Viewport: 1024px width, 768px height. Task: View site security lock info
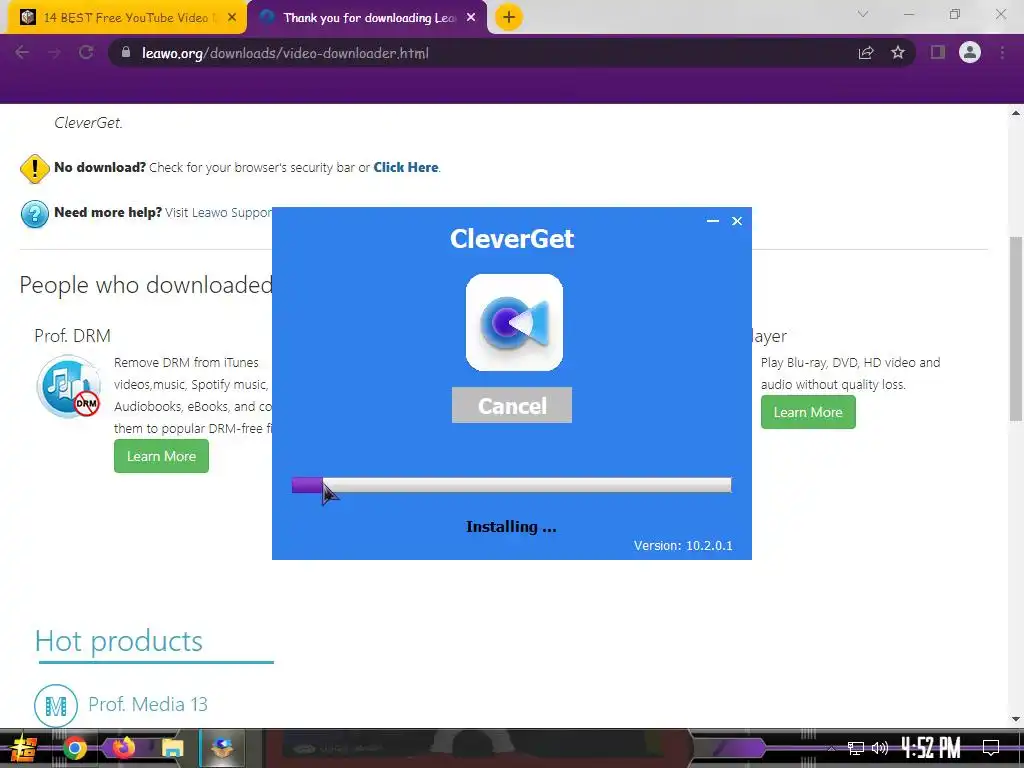pyautogui.click(x=126, y=52)
